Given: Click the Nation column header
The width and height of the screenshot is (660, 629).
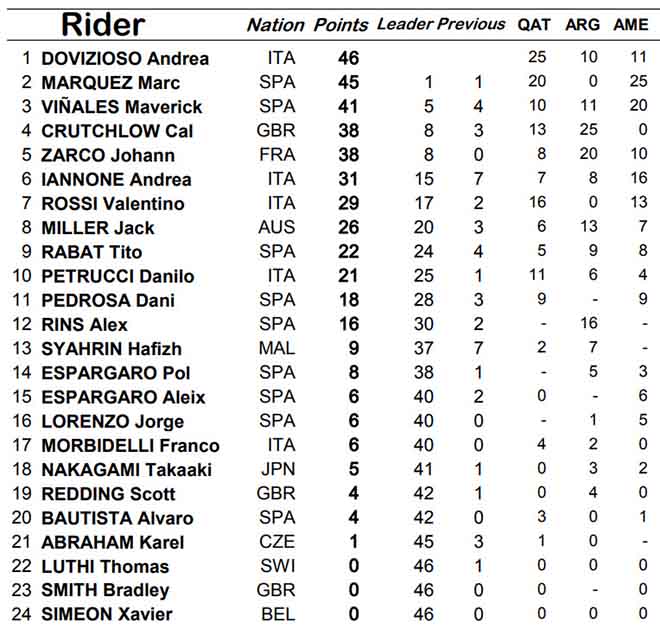Looking at the screenshot, I should 276,25.
